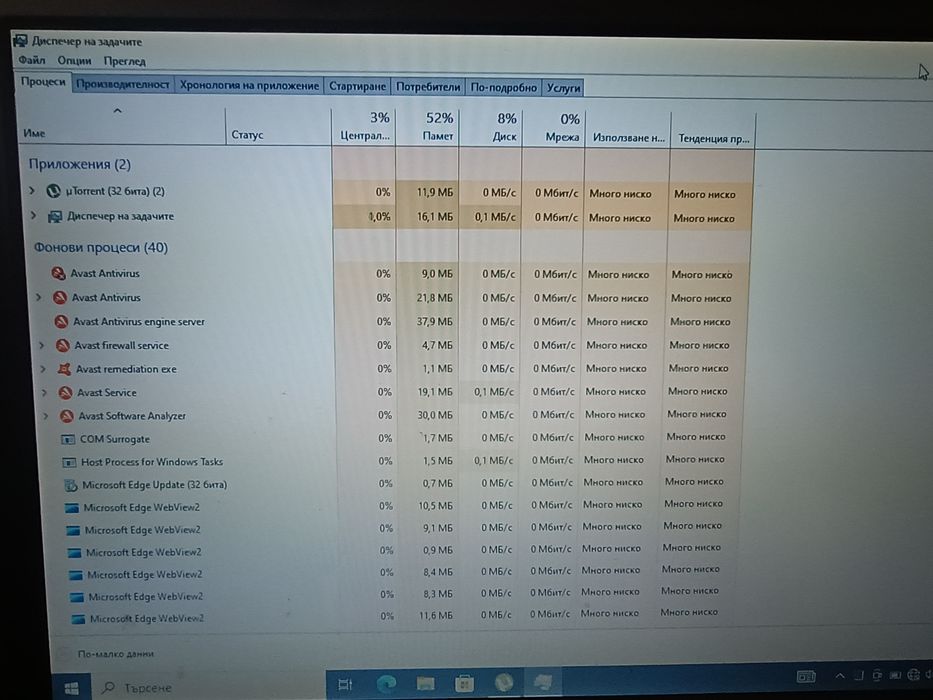Select Microsoft Edge WebView2 8,3 МБ row

(x=395, y=594)
